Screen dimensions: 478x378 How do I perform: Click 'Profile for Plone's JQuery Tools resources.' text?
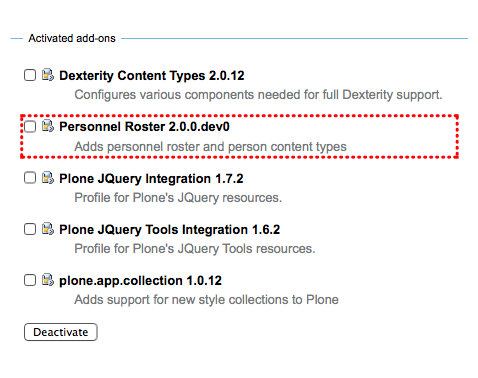[x=195, y=249]
